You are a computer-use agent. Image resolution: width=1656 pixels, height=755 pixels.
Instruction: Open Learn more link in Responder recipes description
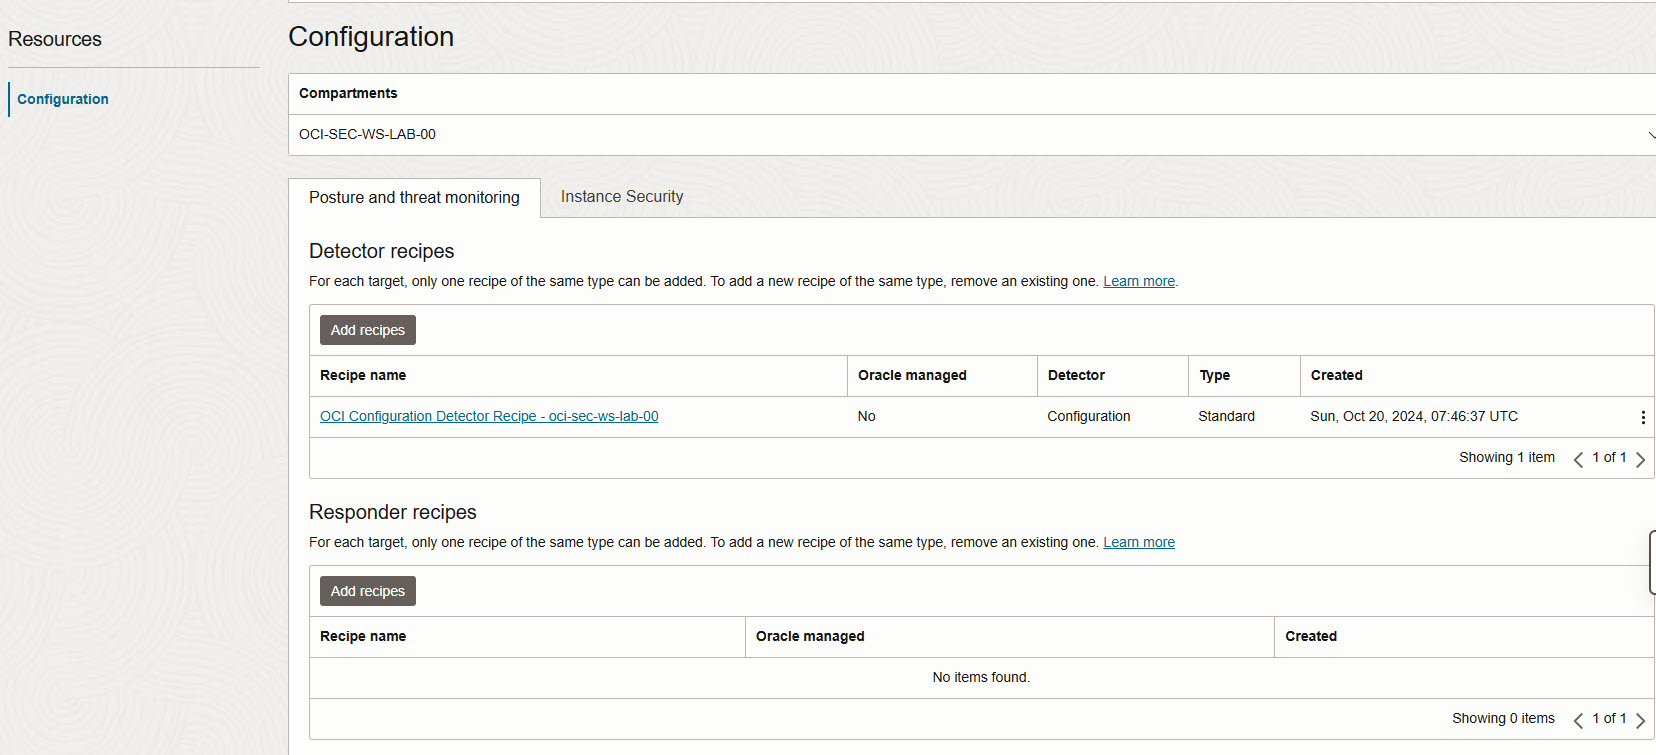1139,542
